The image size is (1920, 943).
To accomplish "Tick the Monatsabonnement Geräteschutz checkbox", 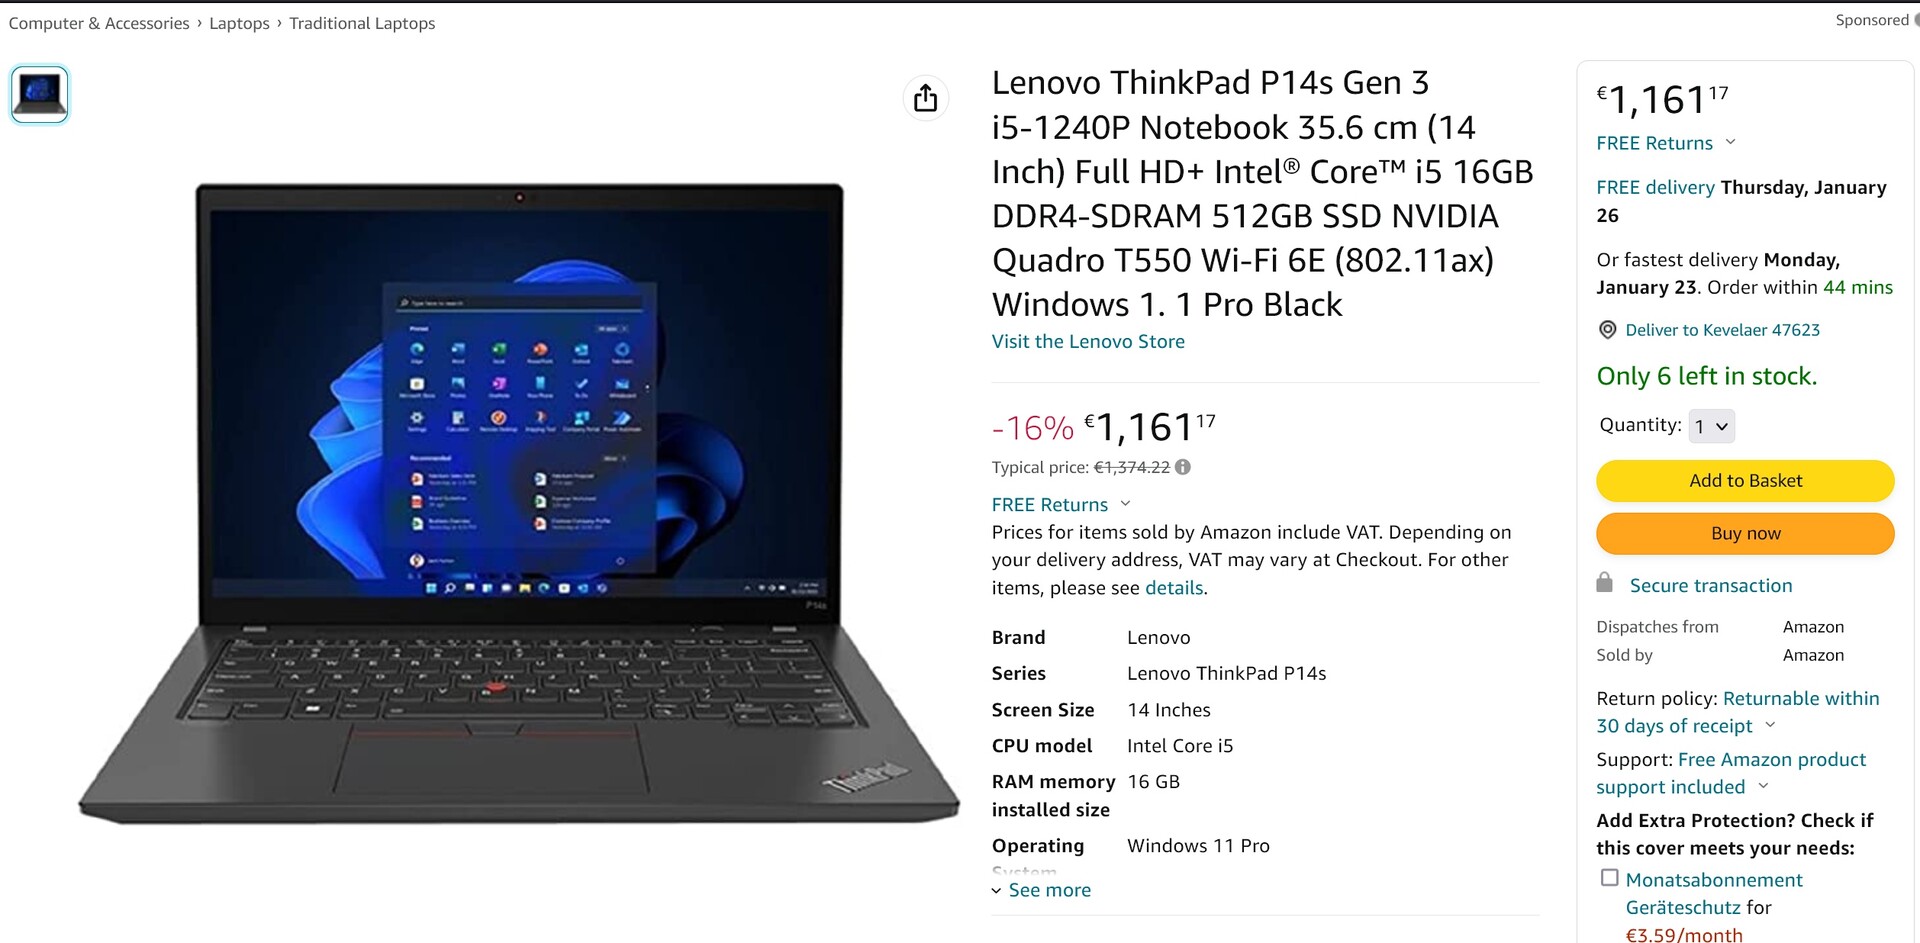I will click(1609, 878).
